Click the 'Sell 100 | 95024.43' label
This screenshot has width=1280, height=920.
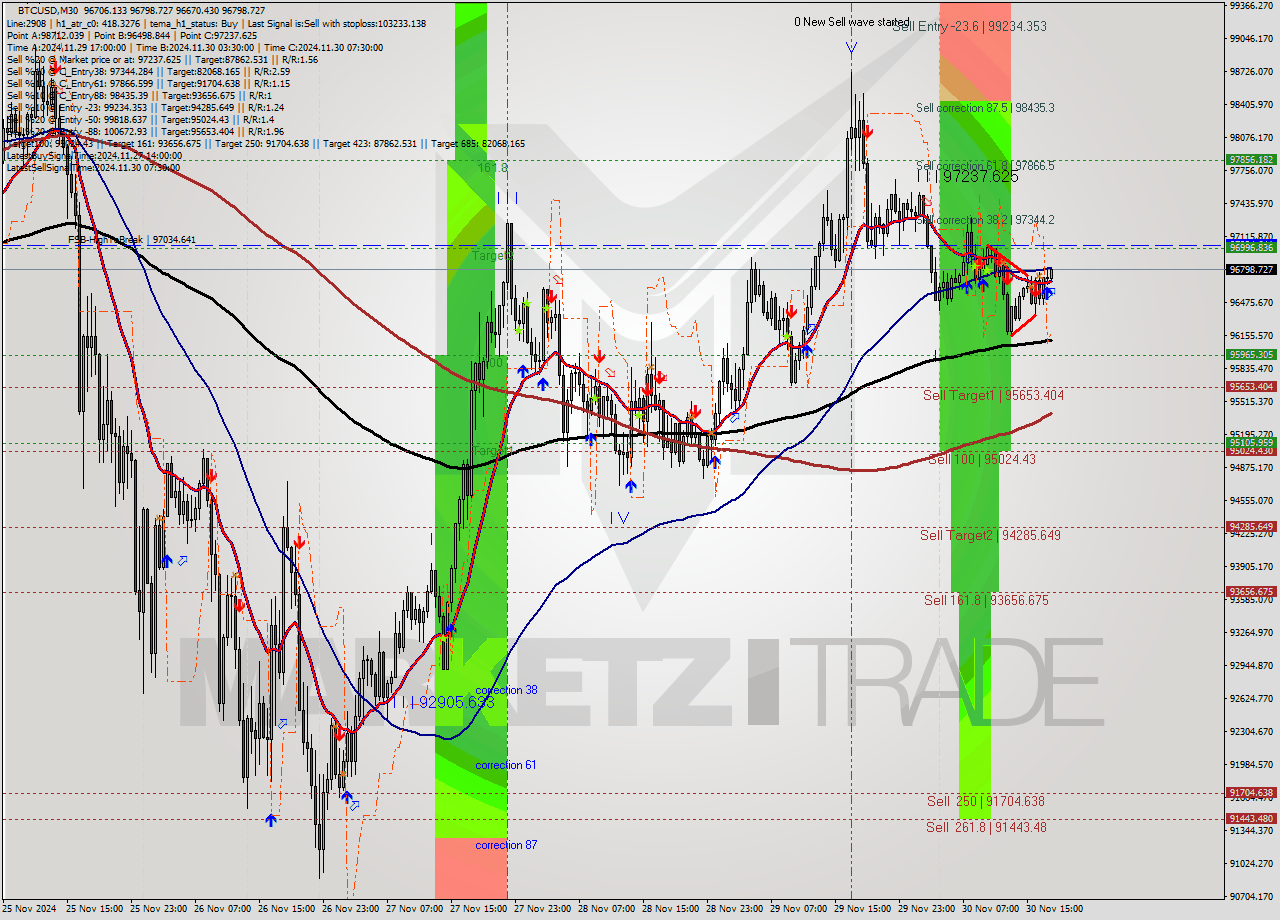coord(982,459)
